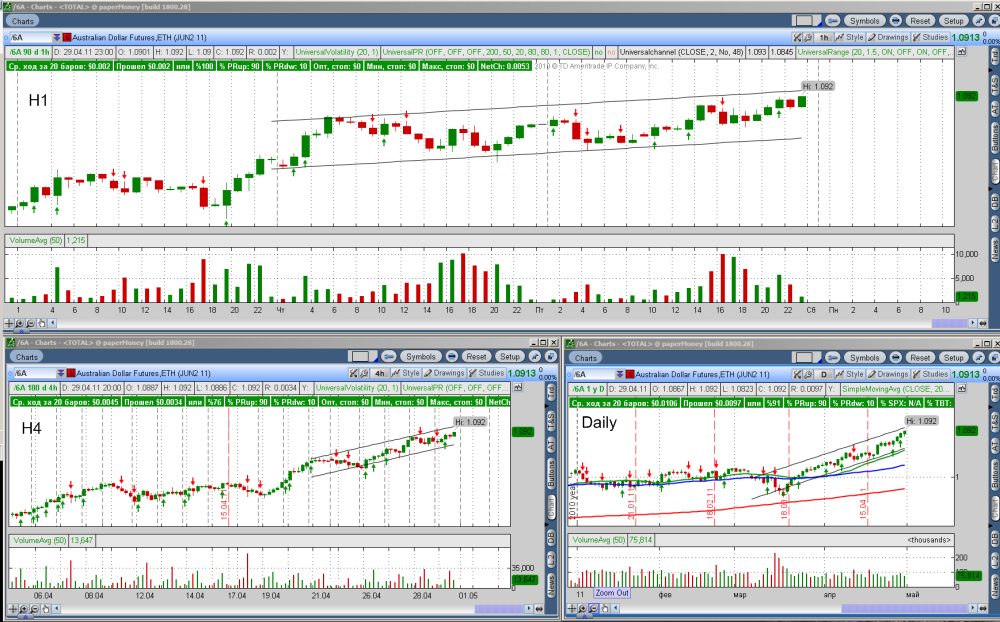Open grid layout selector in Daily window header
The width and height of the screenshot is (1000, 622).
pos(807,358)
